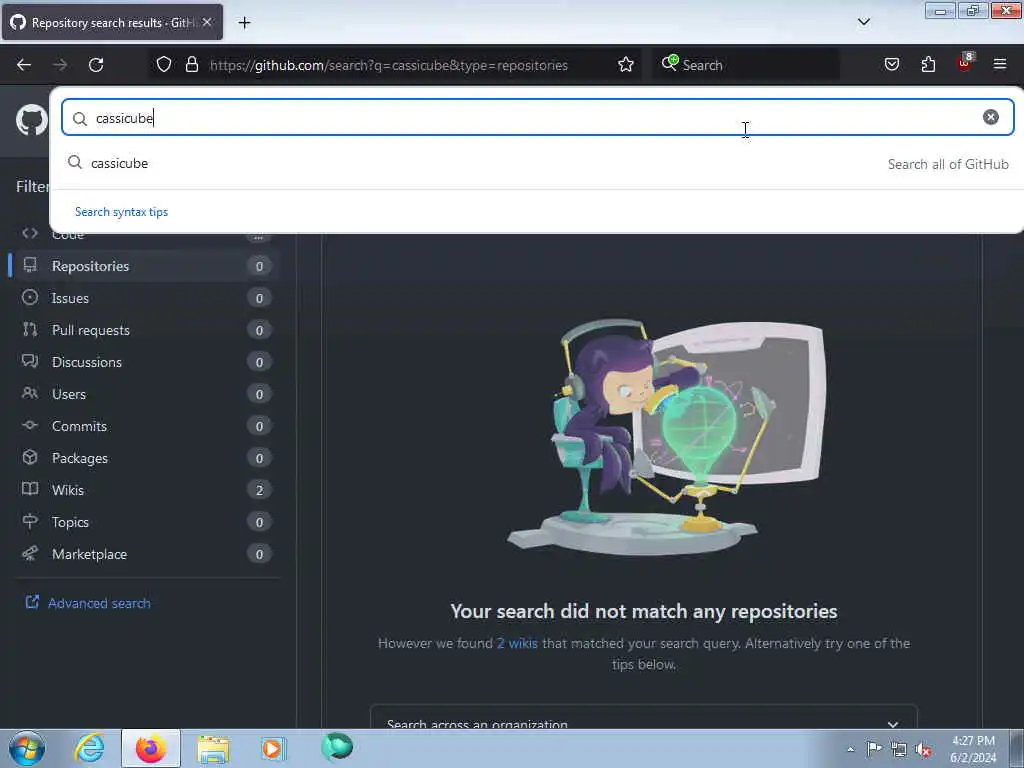Screen dimensions: 1024x768
Task: Open Windows Media Player from taskbar
Action: tap(273, 749)
